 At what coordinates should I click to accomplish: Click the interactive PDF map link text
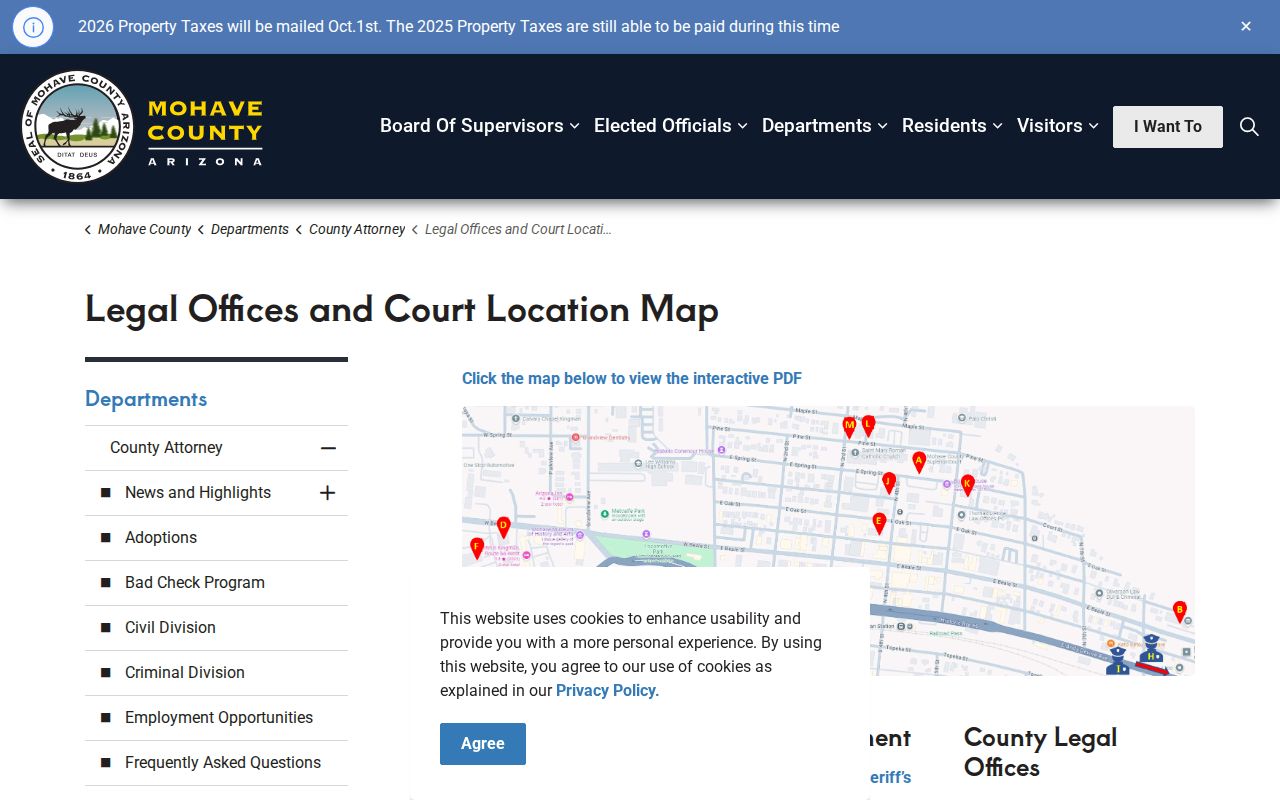[632, 379]
